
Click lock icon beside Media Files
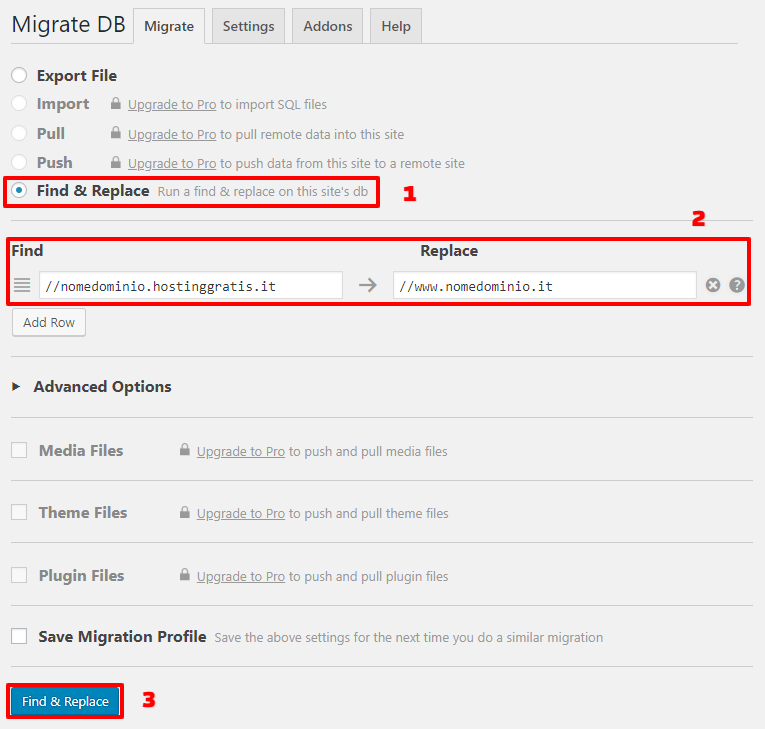184,450
